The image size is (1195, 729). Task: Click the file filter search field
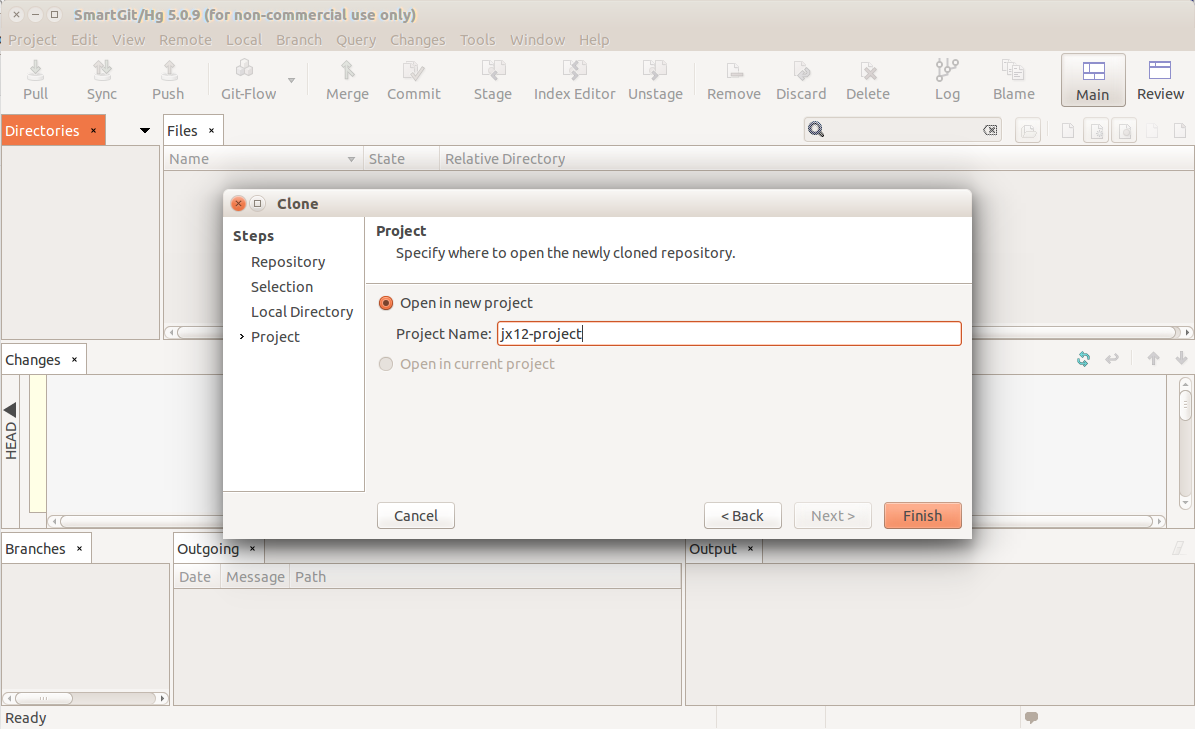point(903,130)
